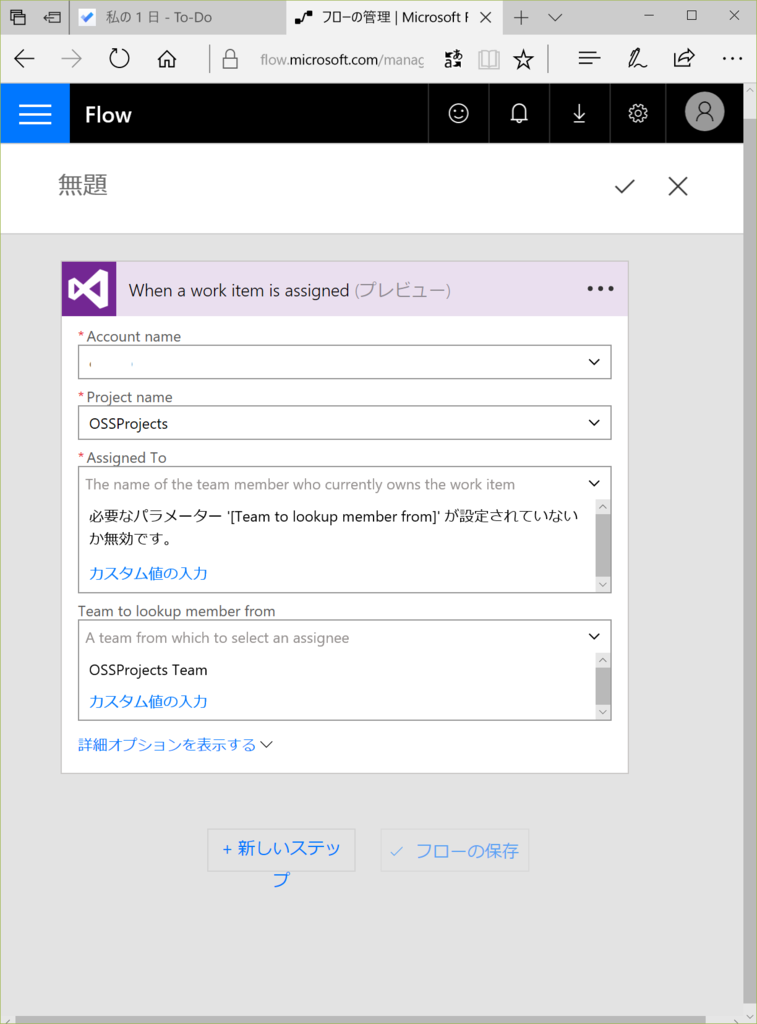Open the browser hub icon
Screen dimensions: 757x1024
click(589, 59)
